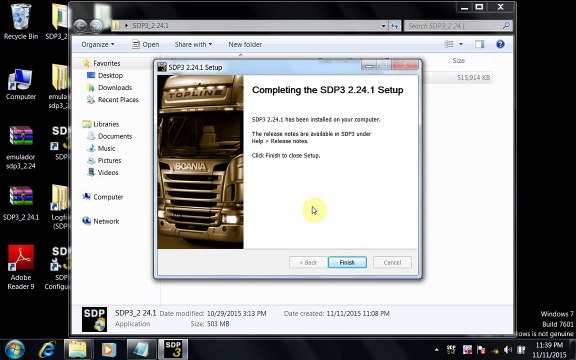Expand the view options dropdown arrow
Viewport: 576px width, 360px height.
[x=461, y=44]
